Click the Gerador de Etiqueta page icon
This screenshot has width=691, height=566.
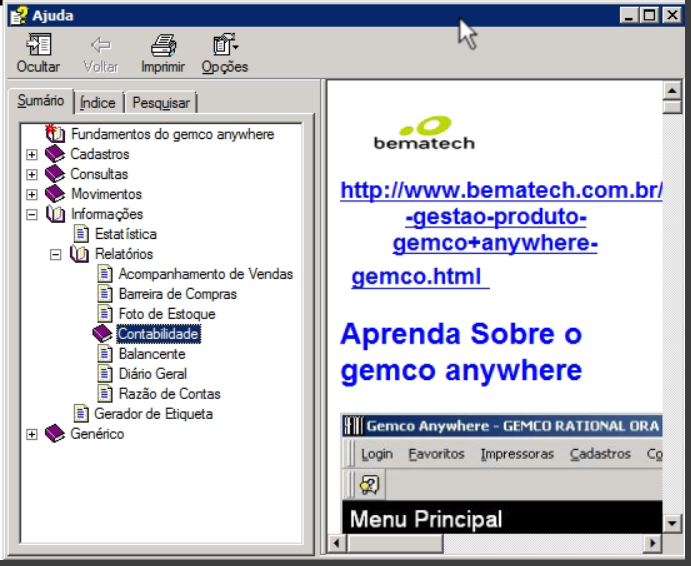[81, 413]
